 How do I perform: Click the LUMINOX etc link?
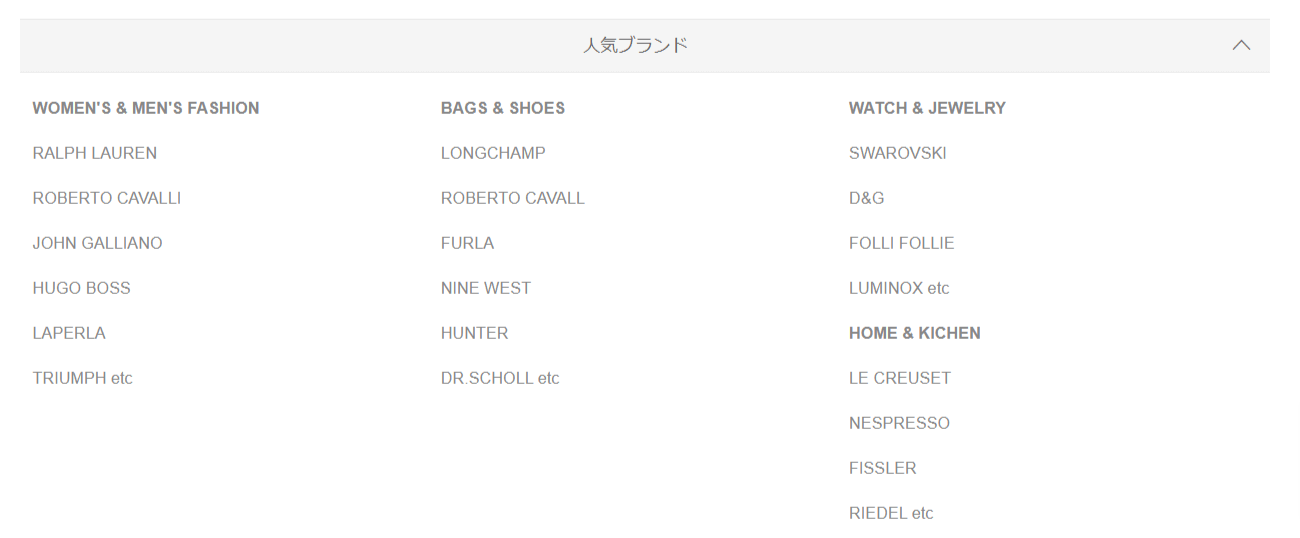899,288
